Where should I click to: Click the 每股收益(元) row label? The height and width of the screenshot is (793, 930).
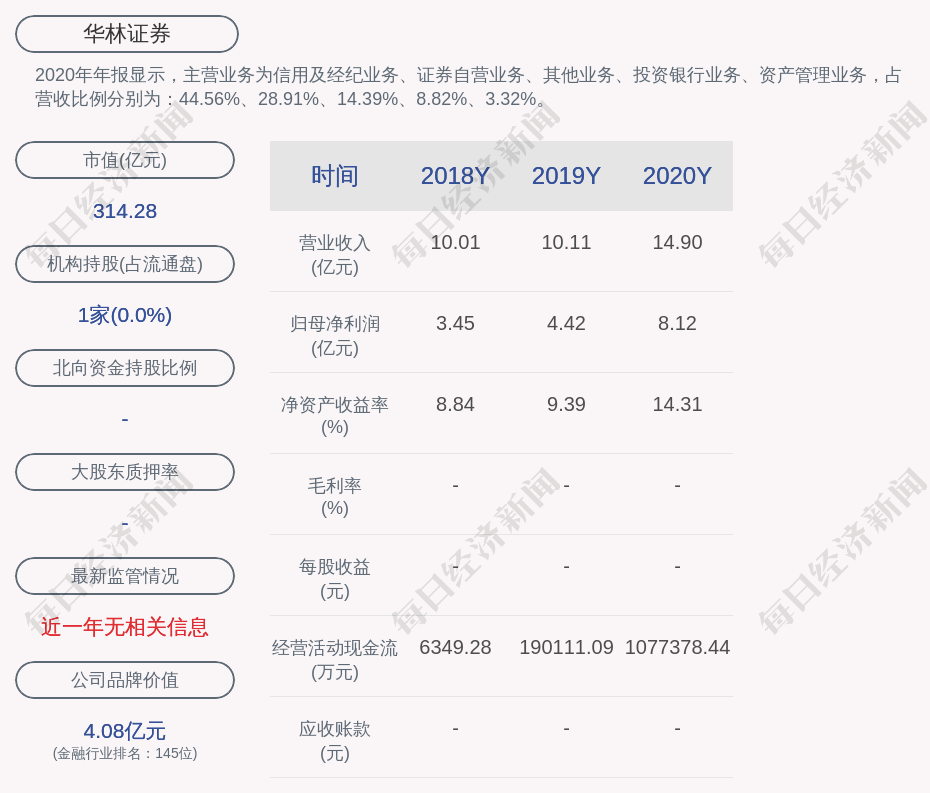click(335, 579)
